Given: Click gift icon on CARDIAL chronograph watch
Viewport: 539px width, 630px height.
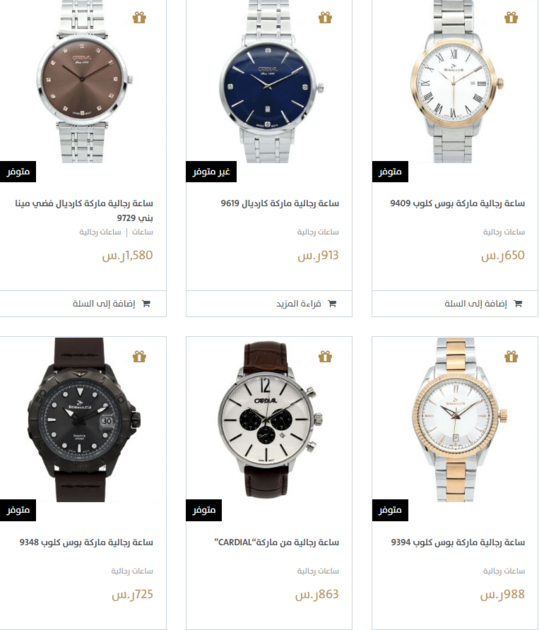Looking at the screenshot, I should 325,356.
